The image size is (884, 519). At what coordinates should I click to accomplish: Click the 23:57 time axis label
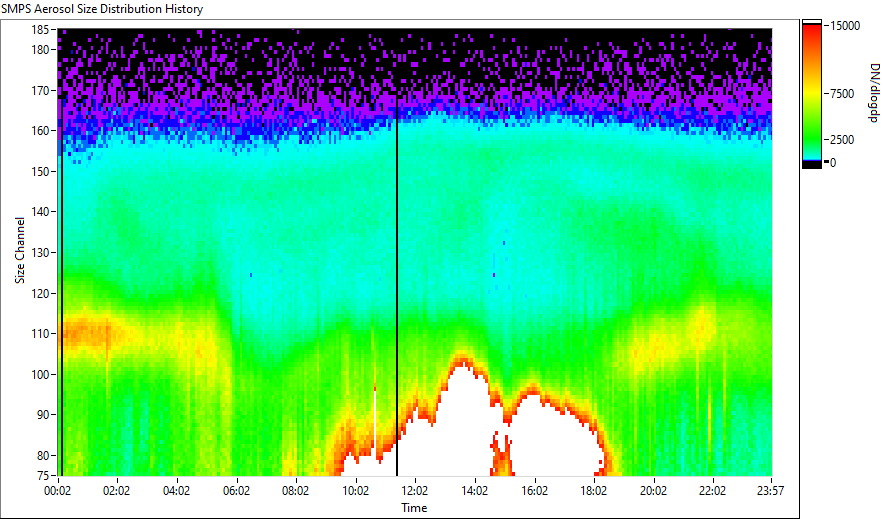tap(771, 491)
